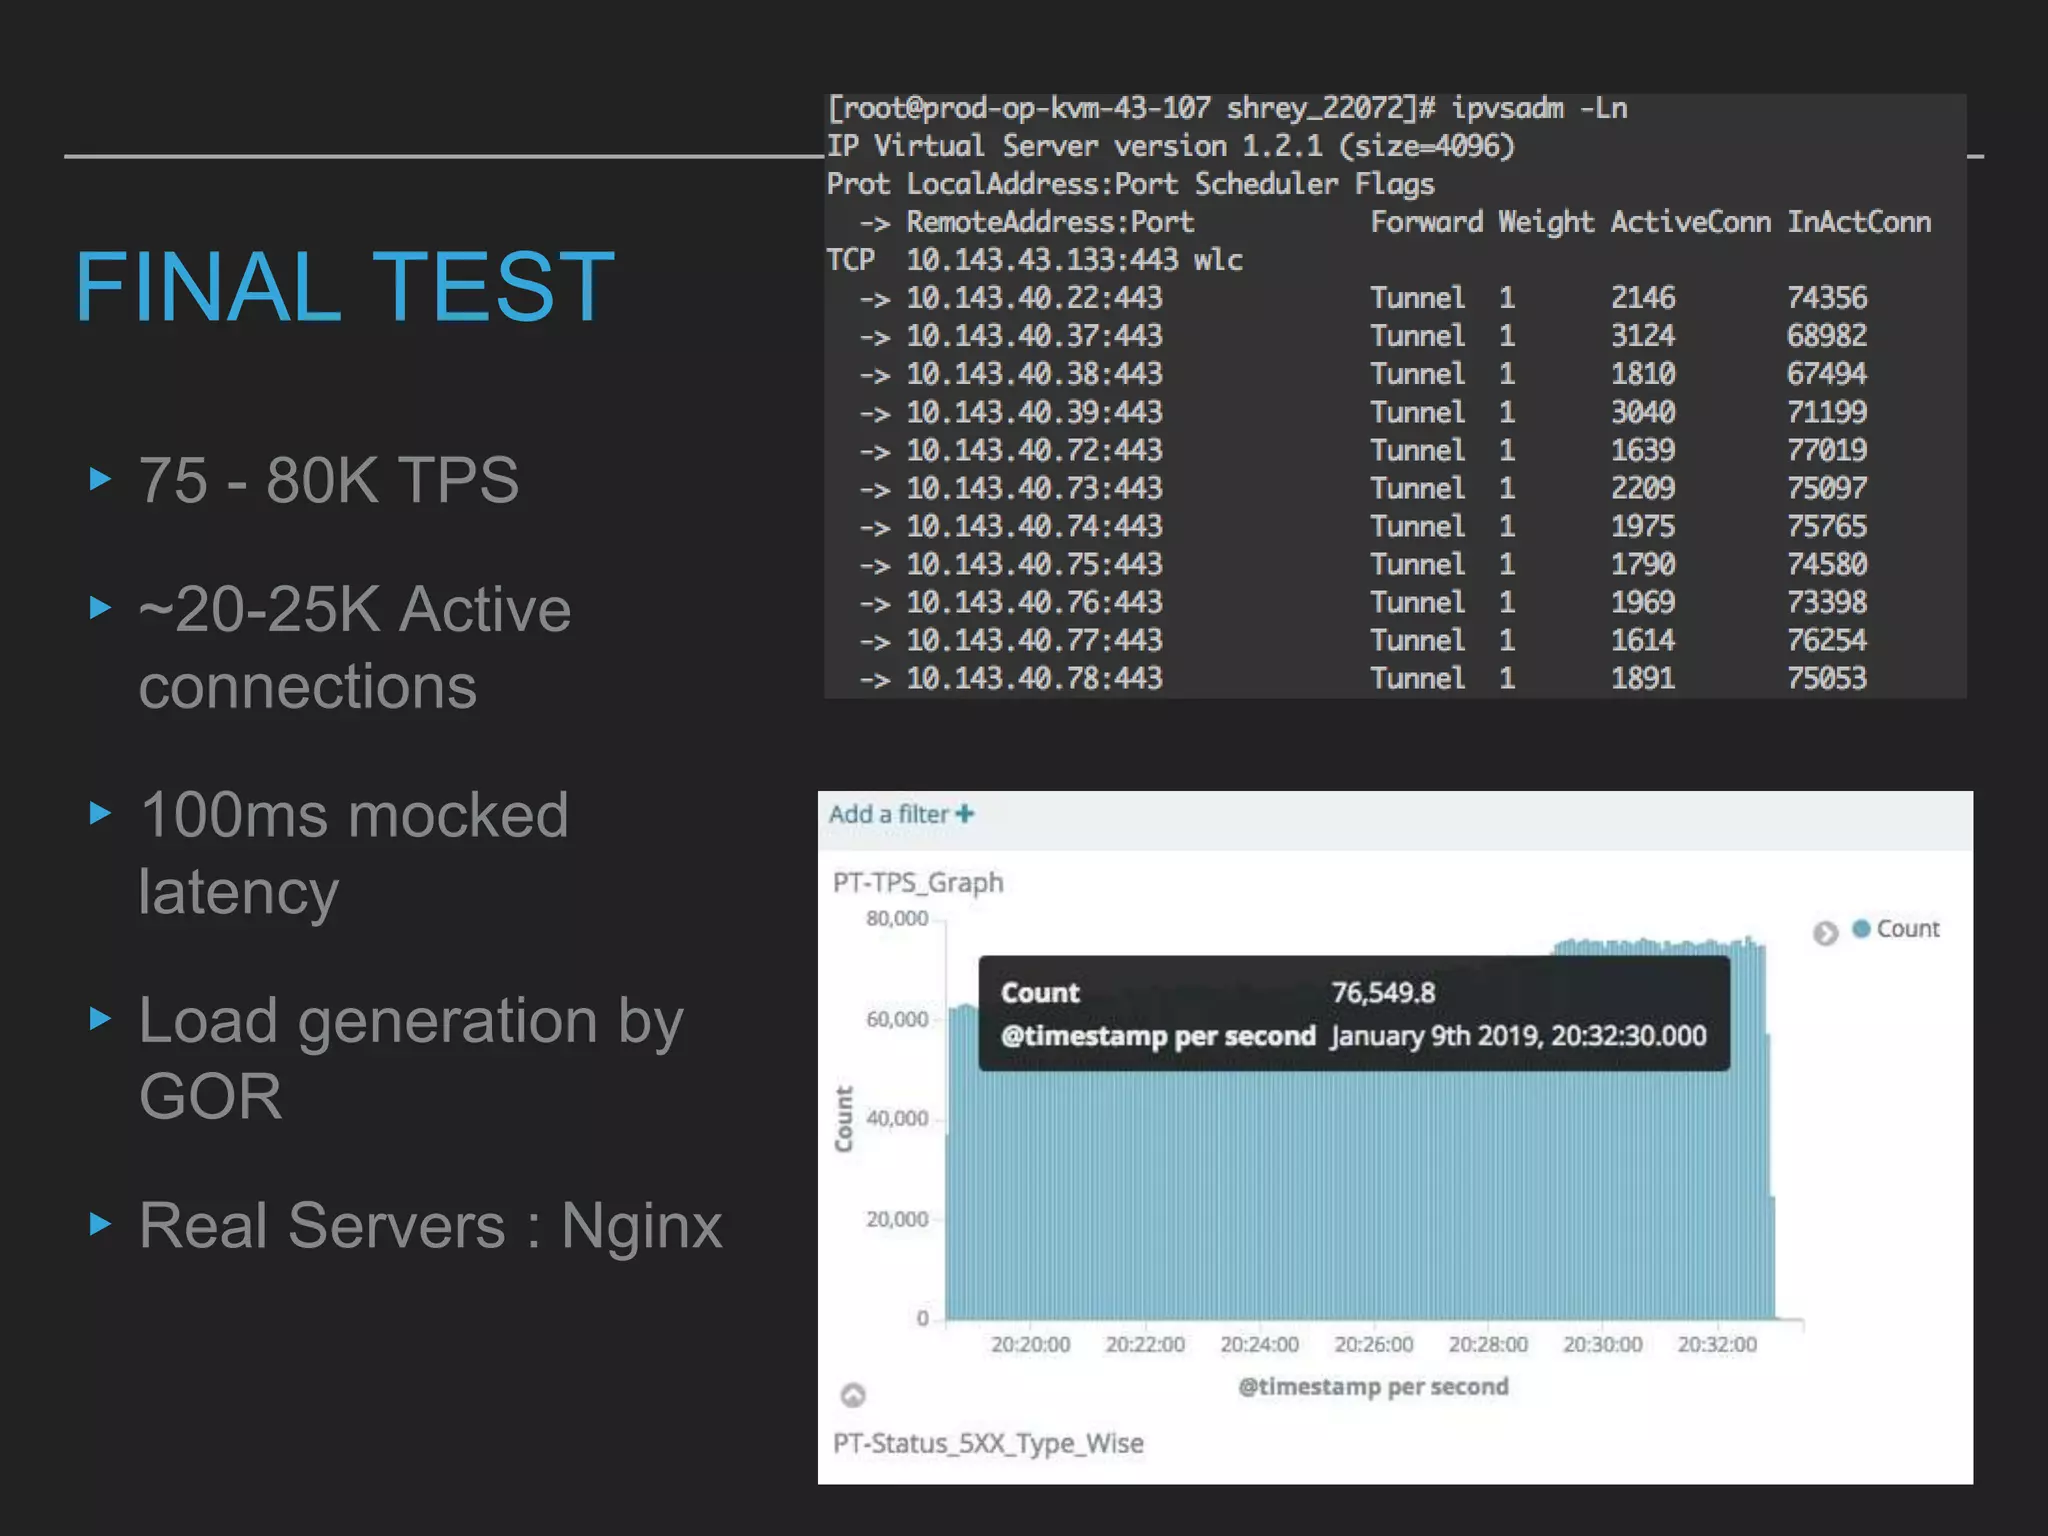Image resolution: width=2048 pixels, height=1536 pixels.
Task: Click the 10.143.40.73:443 server address
Action: point(1034,488)
